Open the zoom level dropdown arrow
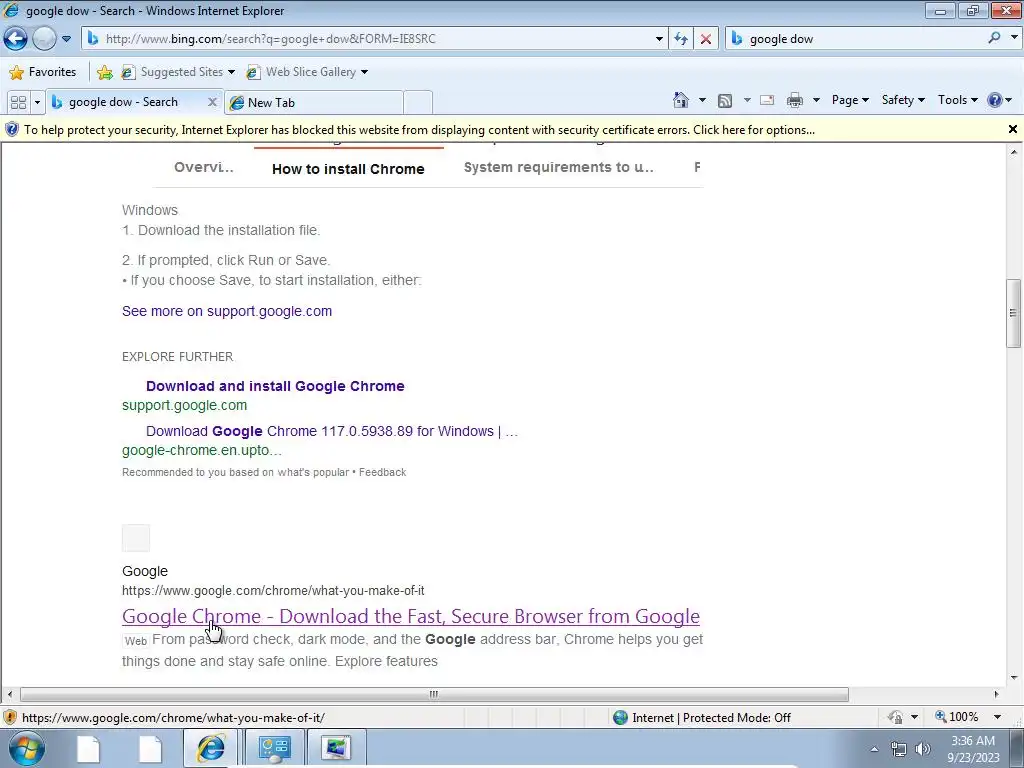This screenshot has width=1024, height=768. click(997, 717)
